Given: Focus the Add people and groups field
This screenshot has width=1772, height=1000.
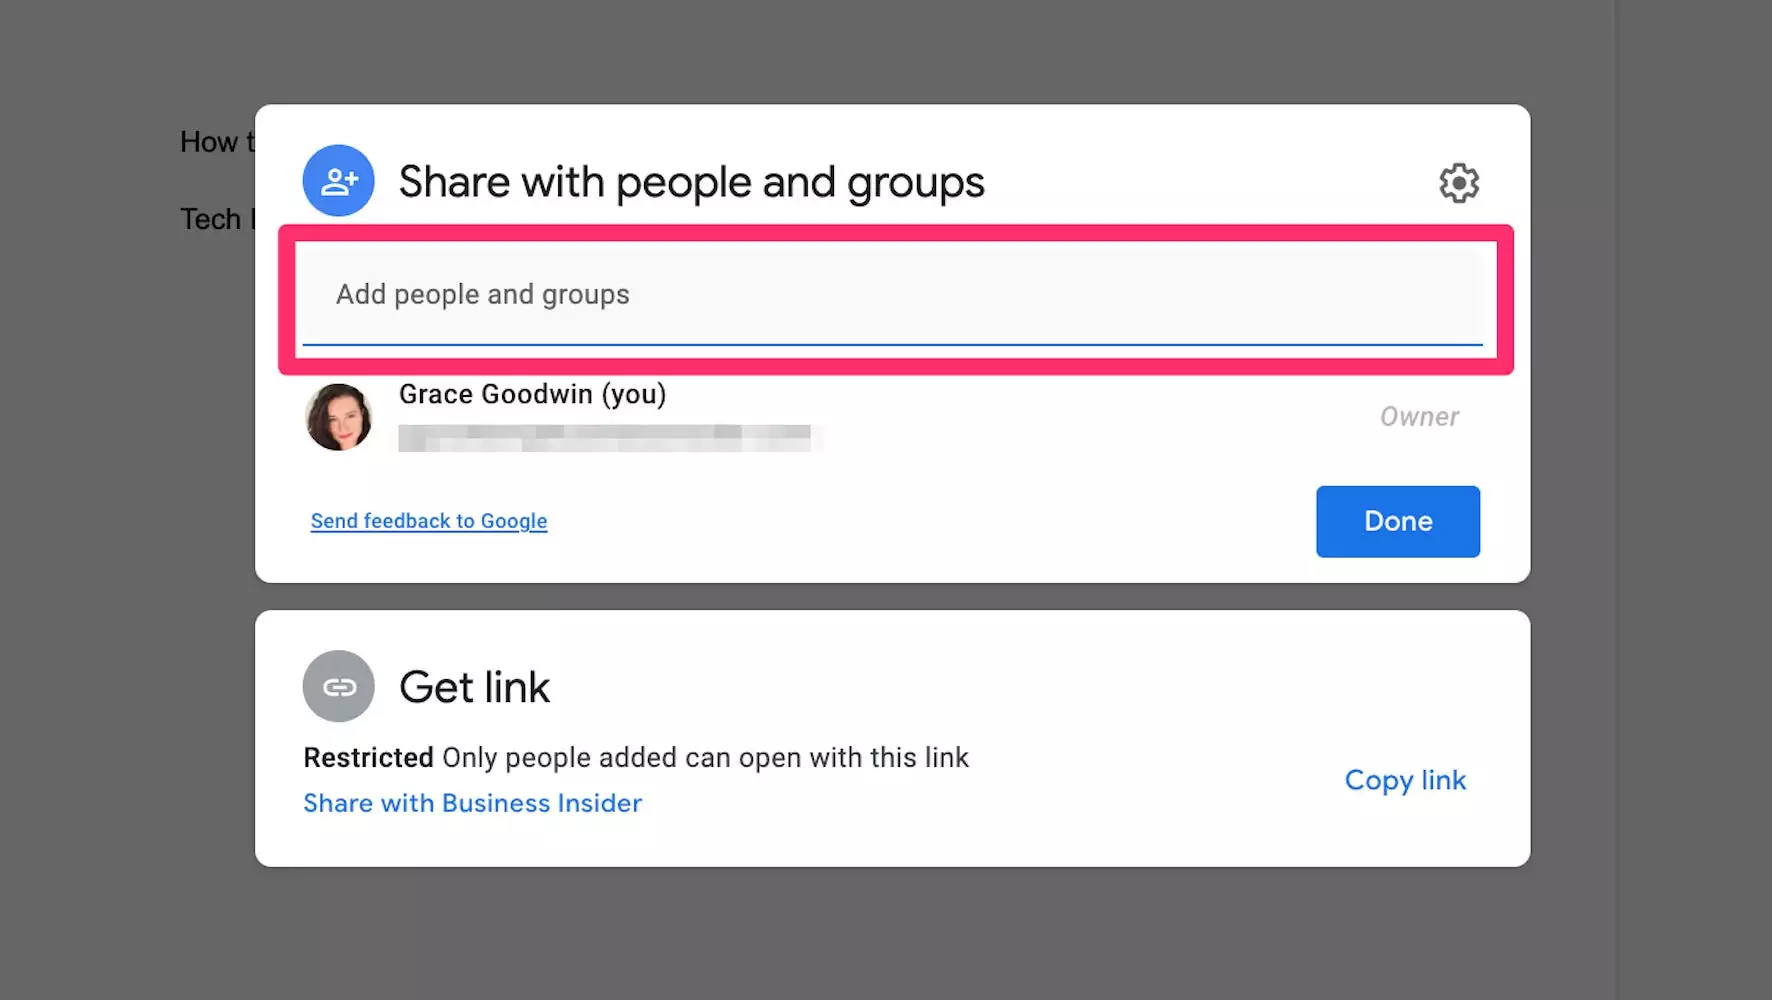Looking at the screenshot, I should point(892,295).
